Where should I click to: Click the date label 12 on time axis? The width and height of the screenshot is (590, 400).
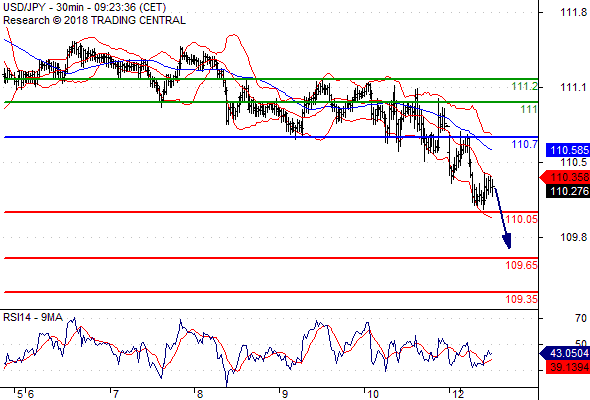[x=458, y=394]
